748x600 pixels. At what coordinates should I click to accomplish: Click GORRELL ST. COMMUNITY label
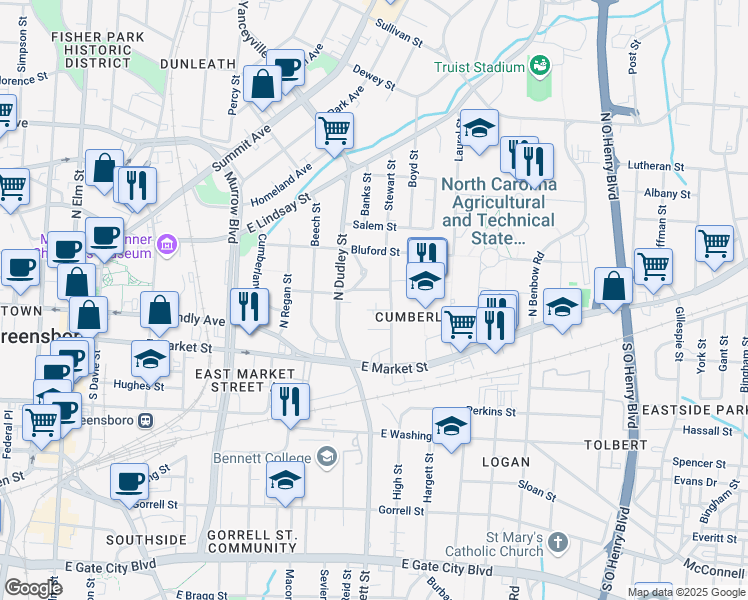click(252, 542)
